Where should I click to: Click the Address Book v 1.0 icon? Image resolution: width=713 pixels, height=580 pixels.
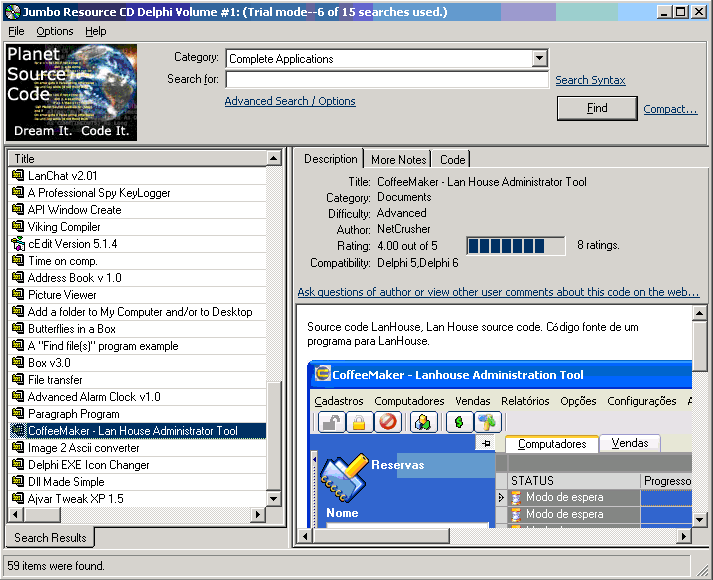click(x=18, y=277)
